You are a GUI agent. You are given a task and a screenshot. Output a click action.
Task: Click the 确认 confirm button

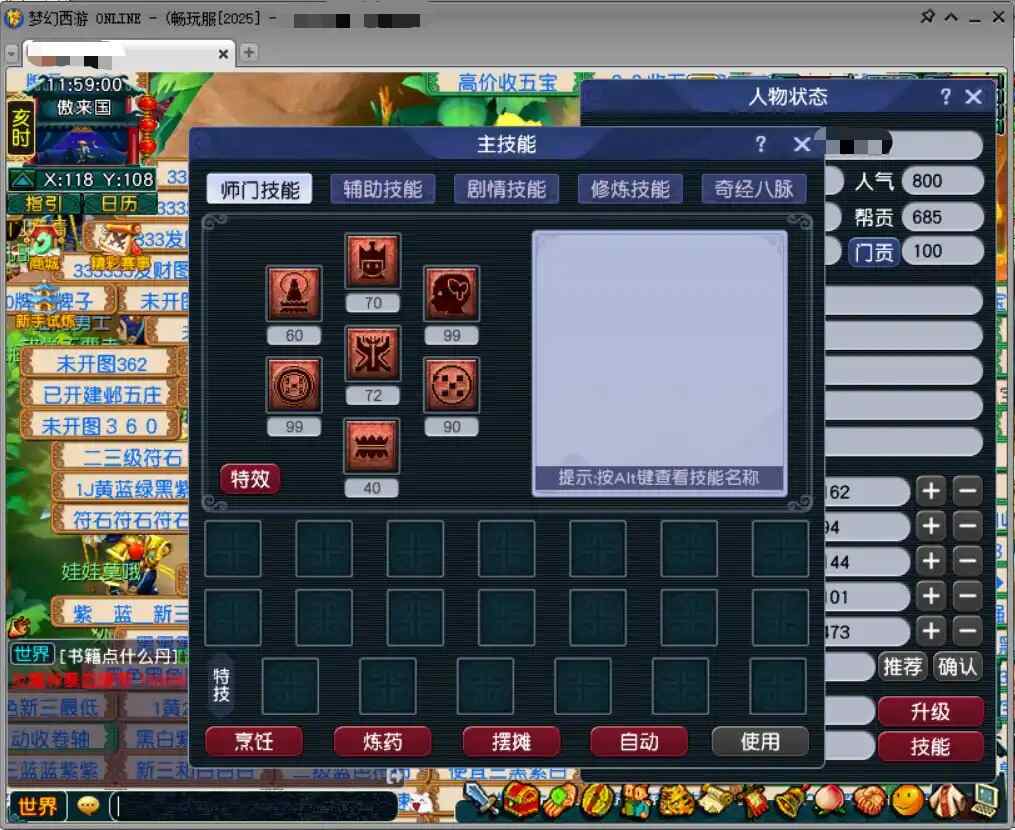957,667
